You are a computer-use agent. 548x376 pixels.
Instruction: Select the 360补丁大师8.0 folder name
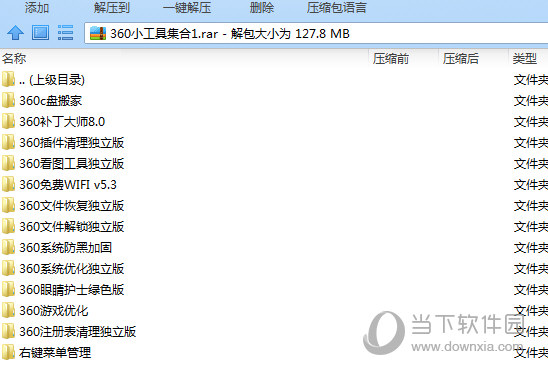[x=62, y=122]
